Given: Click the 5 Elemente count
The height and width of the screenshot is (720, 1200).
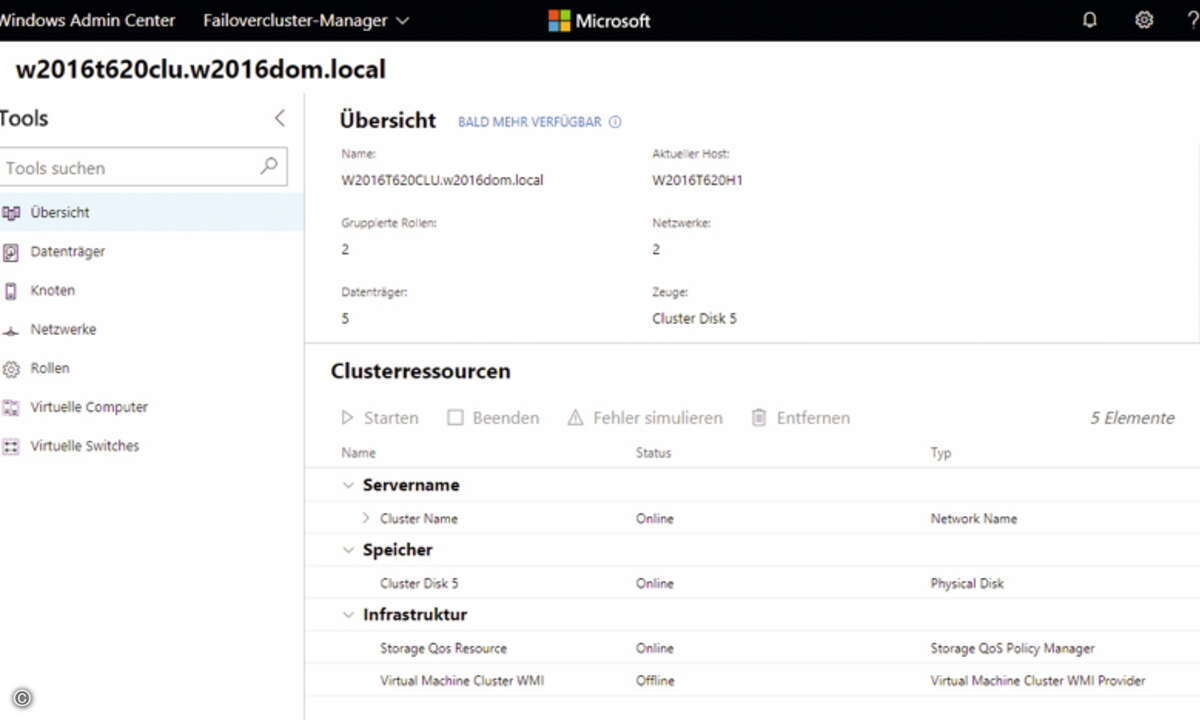Looking at the screenshot, I should coord(1132,418).
